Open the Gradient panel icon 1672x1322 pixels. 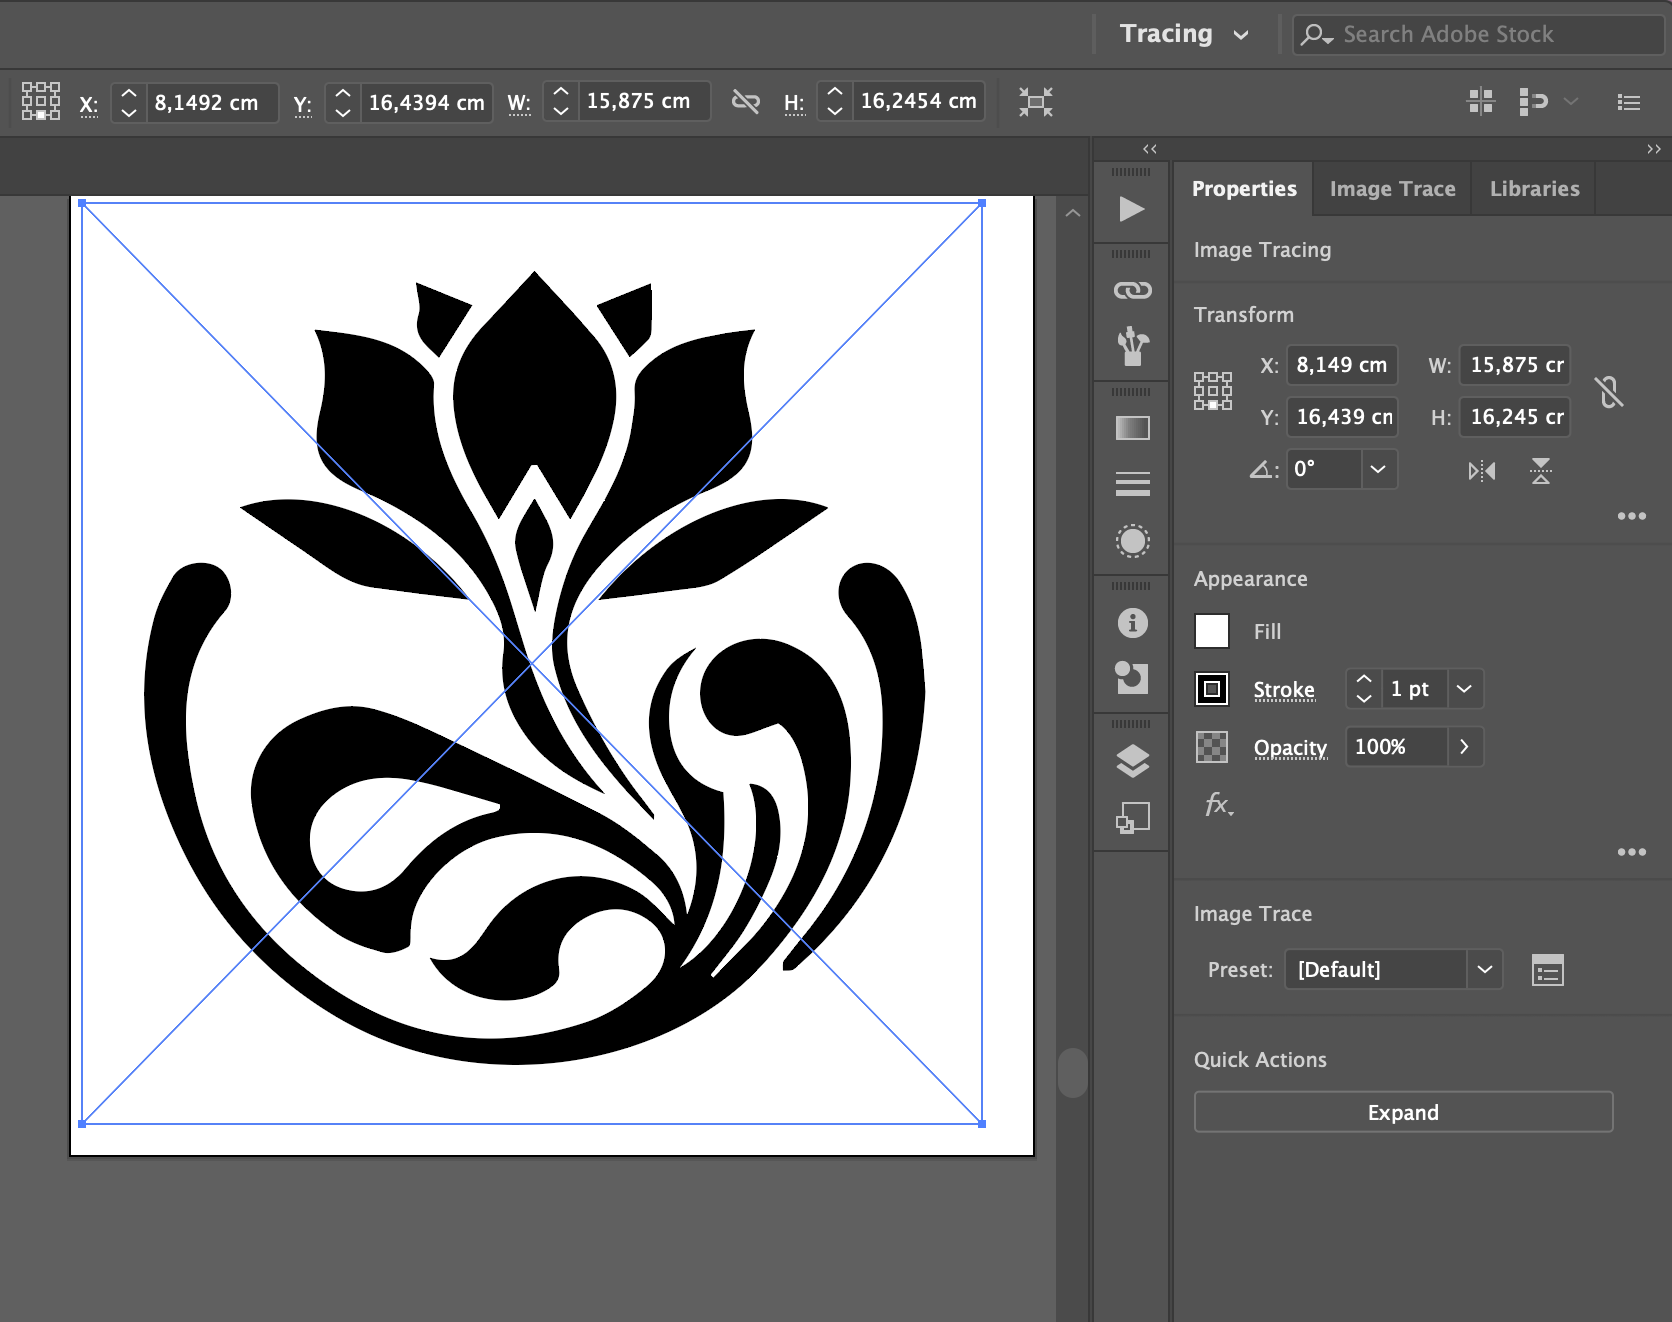(1132, 428)
